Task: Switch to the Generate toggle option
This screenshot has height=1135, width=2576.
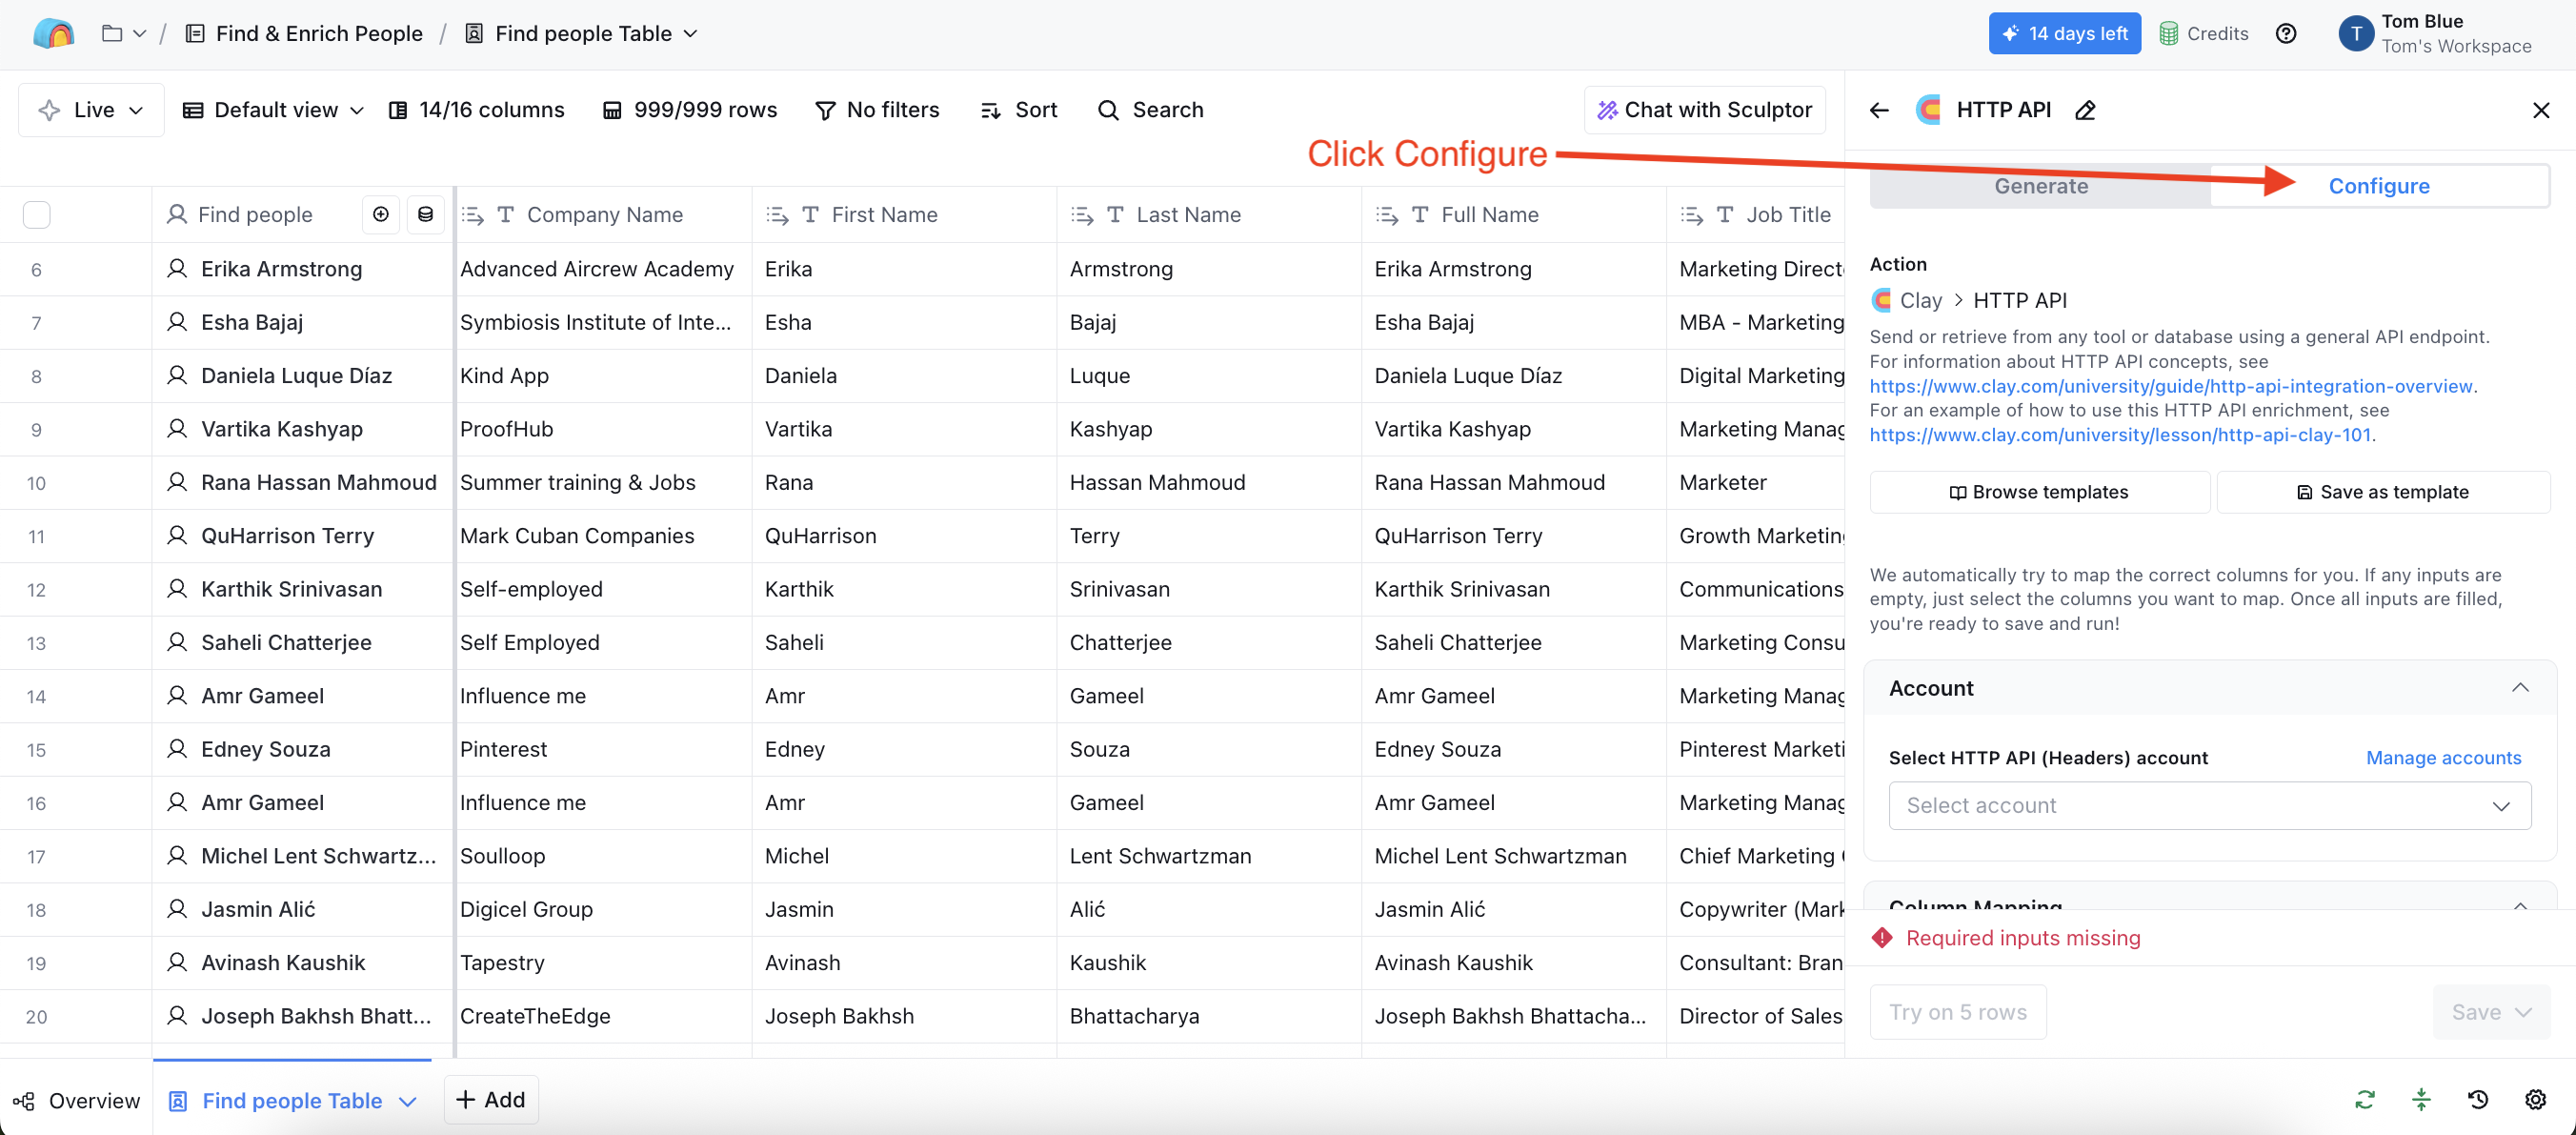Action: [2040, 186]
